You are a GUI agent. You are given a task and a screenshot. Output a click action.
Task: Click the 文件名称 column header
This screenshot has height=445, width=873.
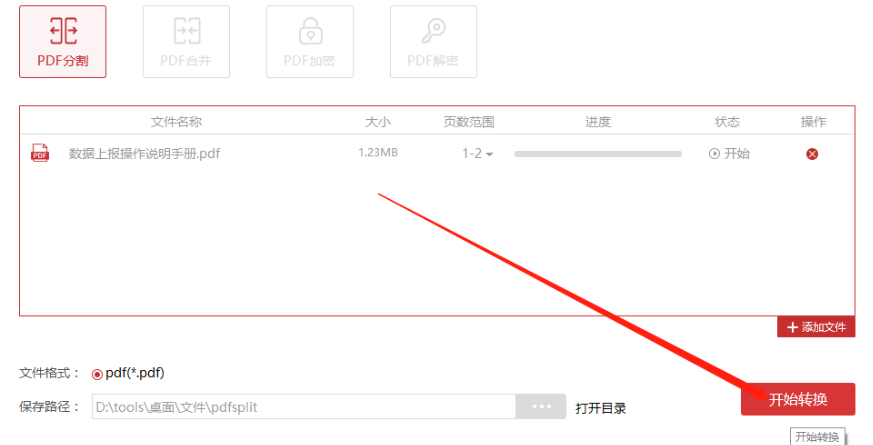point(176,121)
